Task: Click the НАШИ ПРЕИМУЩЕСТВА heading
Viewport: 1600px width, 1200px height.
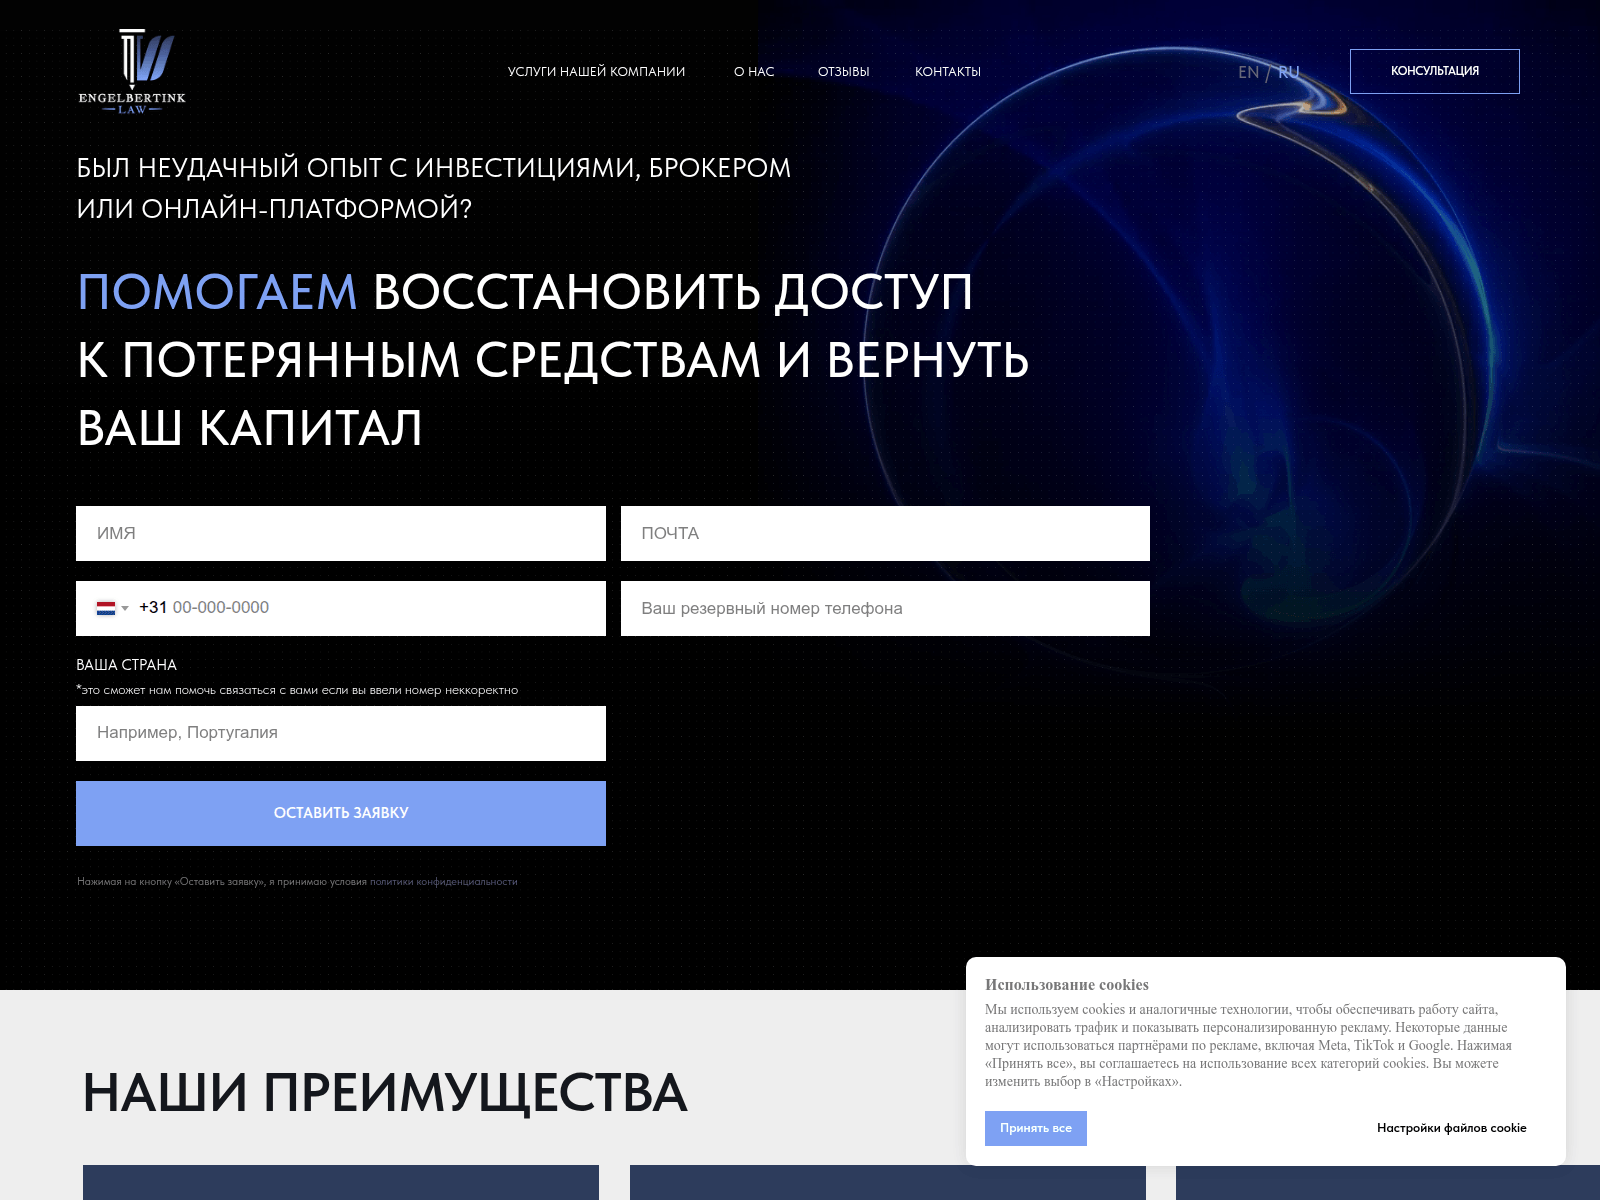Action: coord(385,1092)
